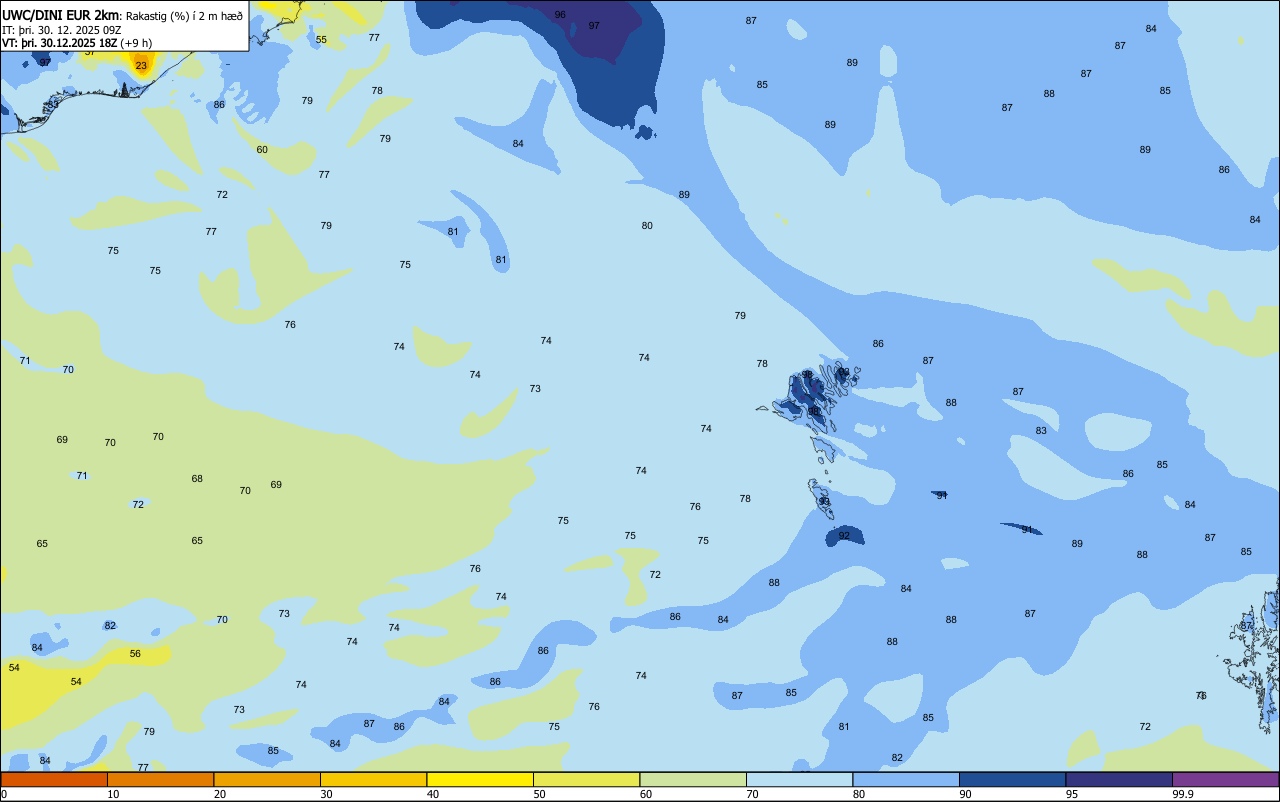Image resolution: width=1280 pixels, height=802 pixels.
Task: Click the title text 'UWC/DINI EUR 2km'
Action: pos(61,15)
